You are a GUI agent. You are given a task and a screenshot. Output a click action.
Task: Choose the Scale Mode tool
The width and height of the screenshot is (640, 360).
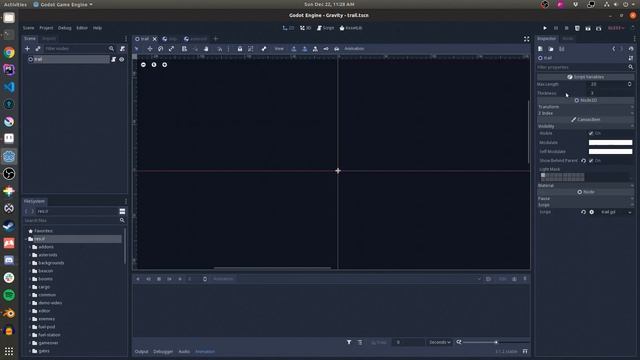coord(171,49)
